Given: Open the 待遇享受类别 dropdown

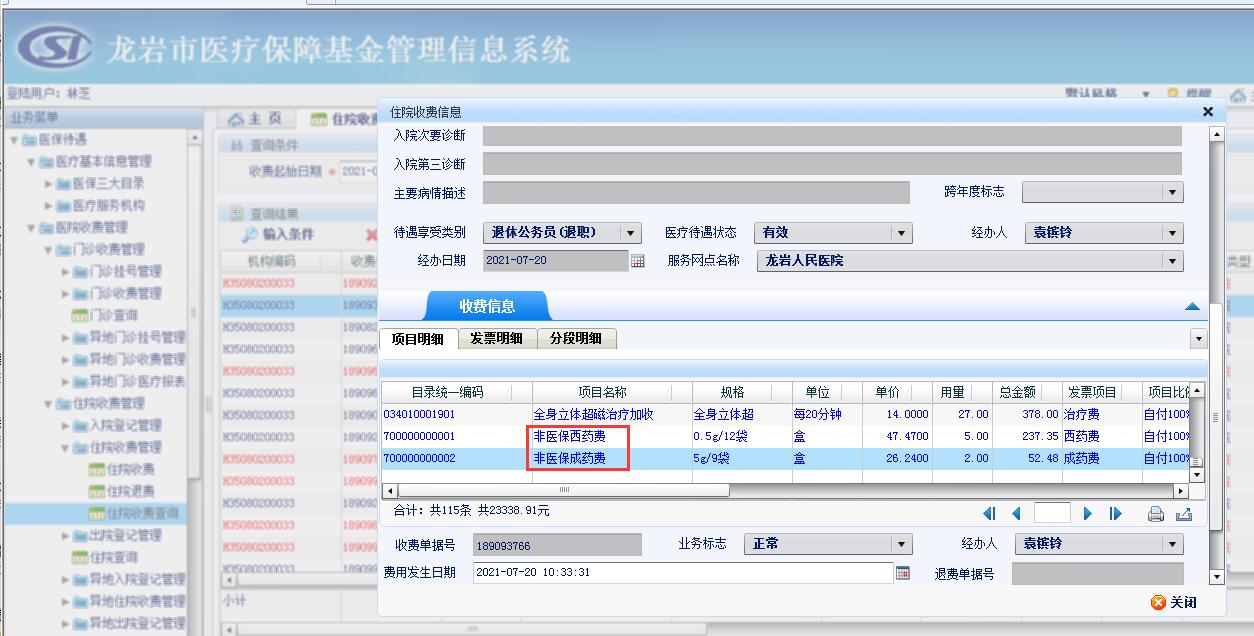Looking at the screenshot, I should point(631,233).
